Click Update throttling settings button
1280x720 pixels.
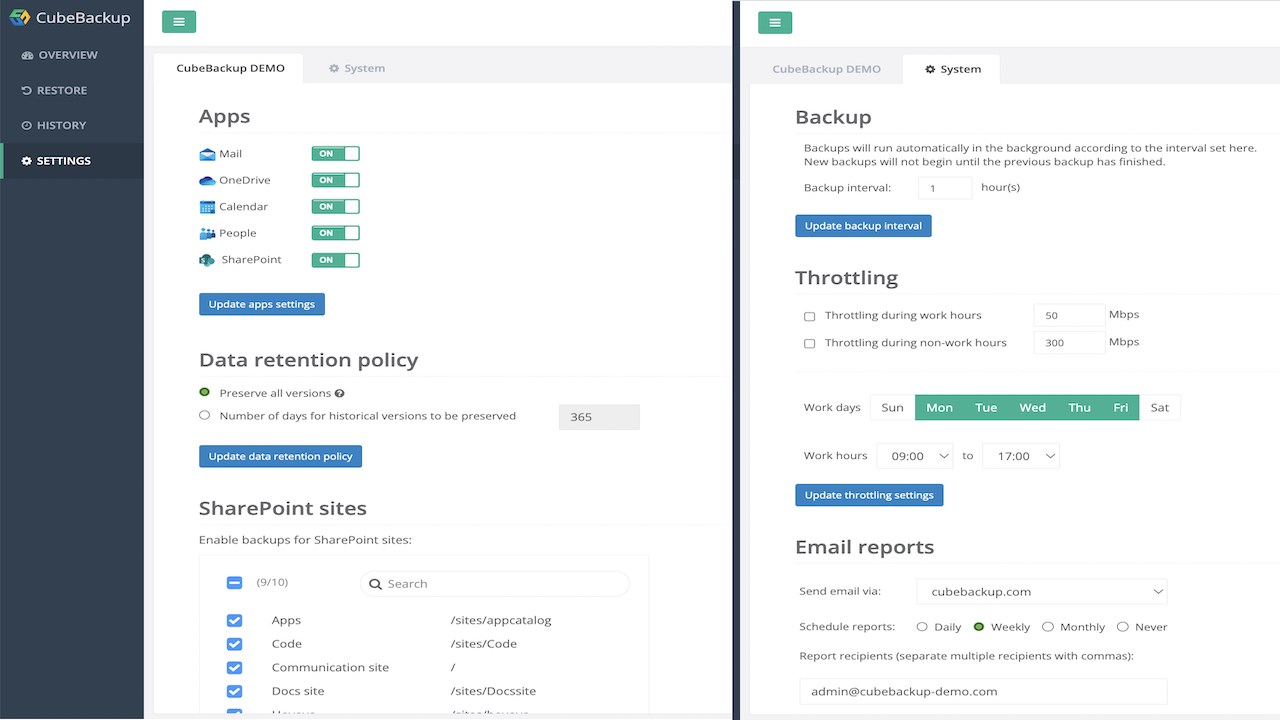click(869, 495)
